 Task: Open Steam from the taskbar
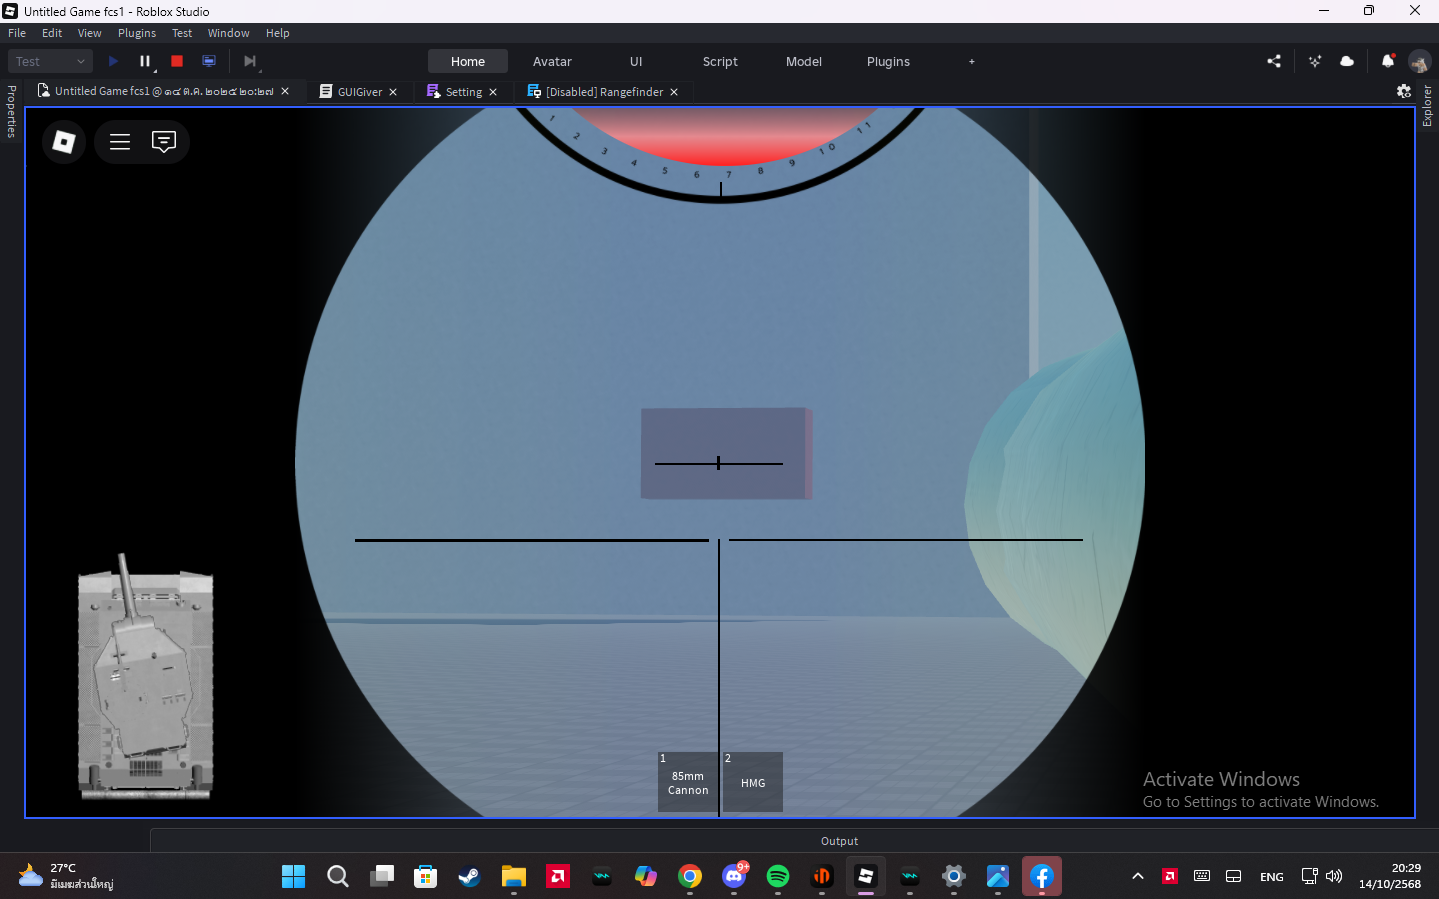[470, 877]
